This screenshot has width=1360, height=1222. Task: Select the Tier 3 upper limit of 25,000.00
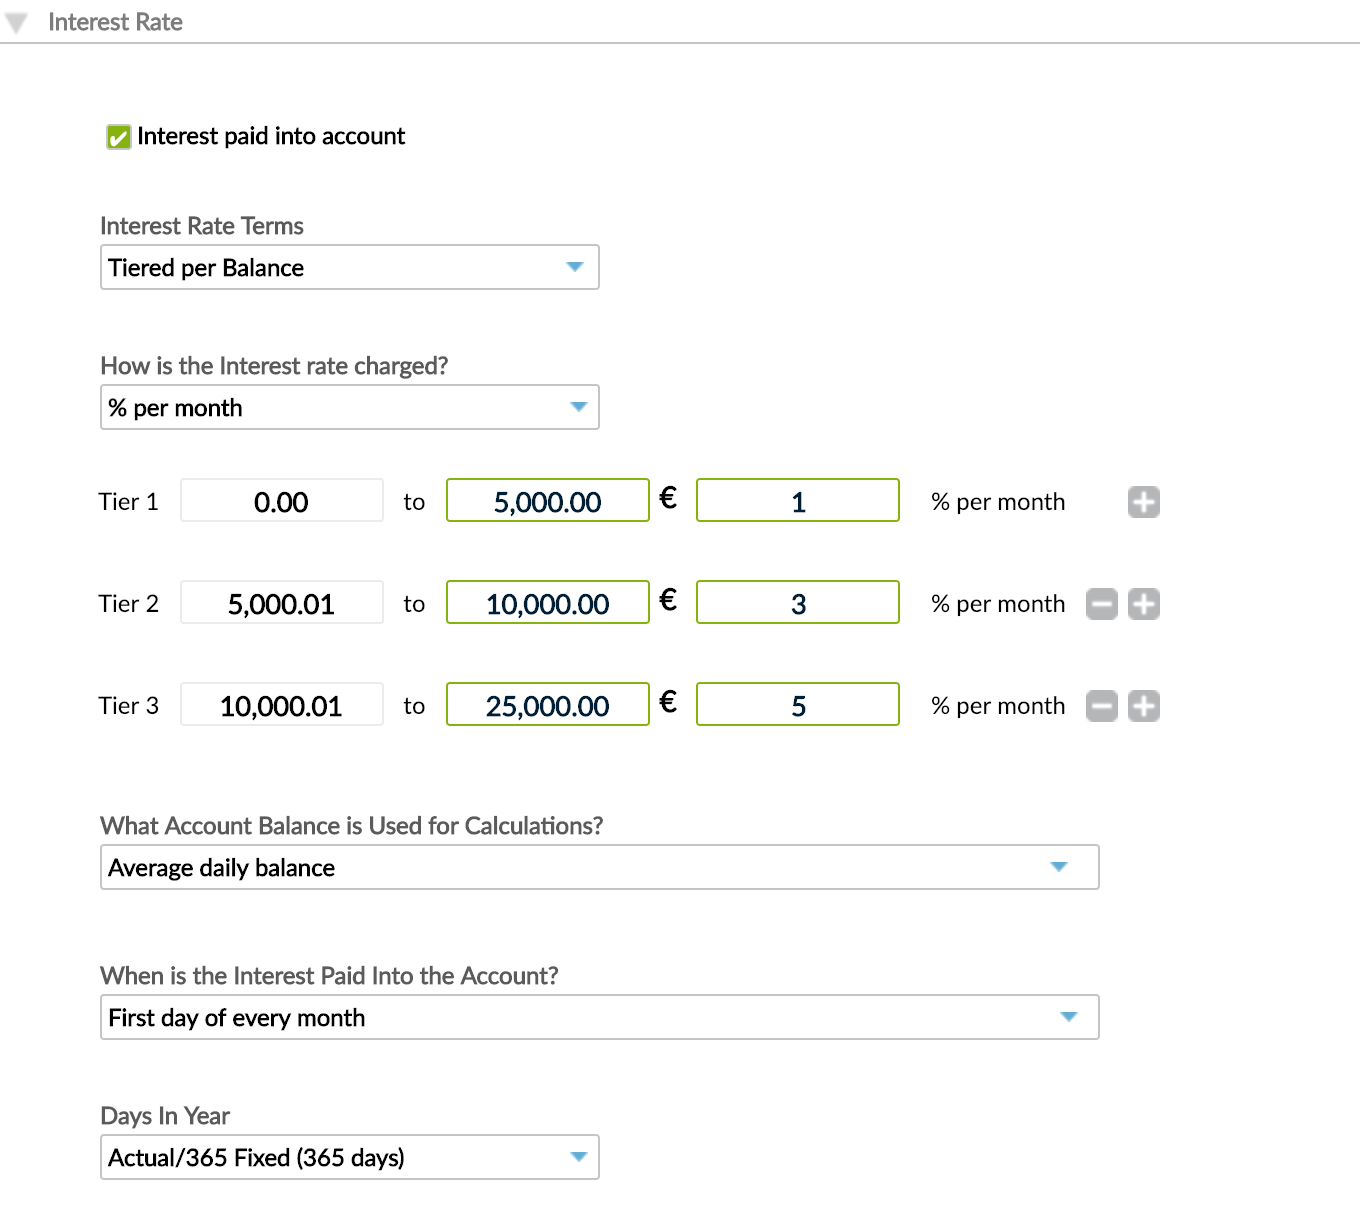547,704
